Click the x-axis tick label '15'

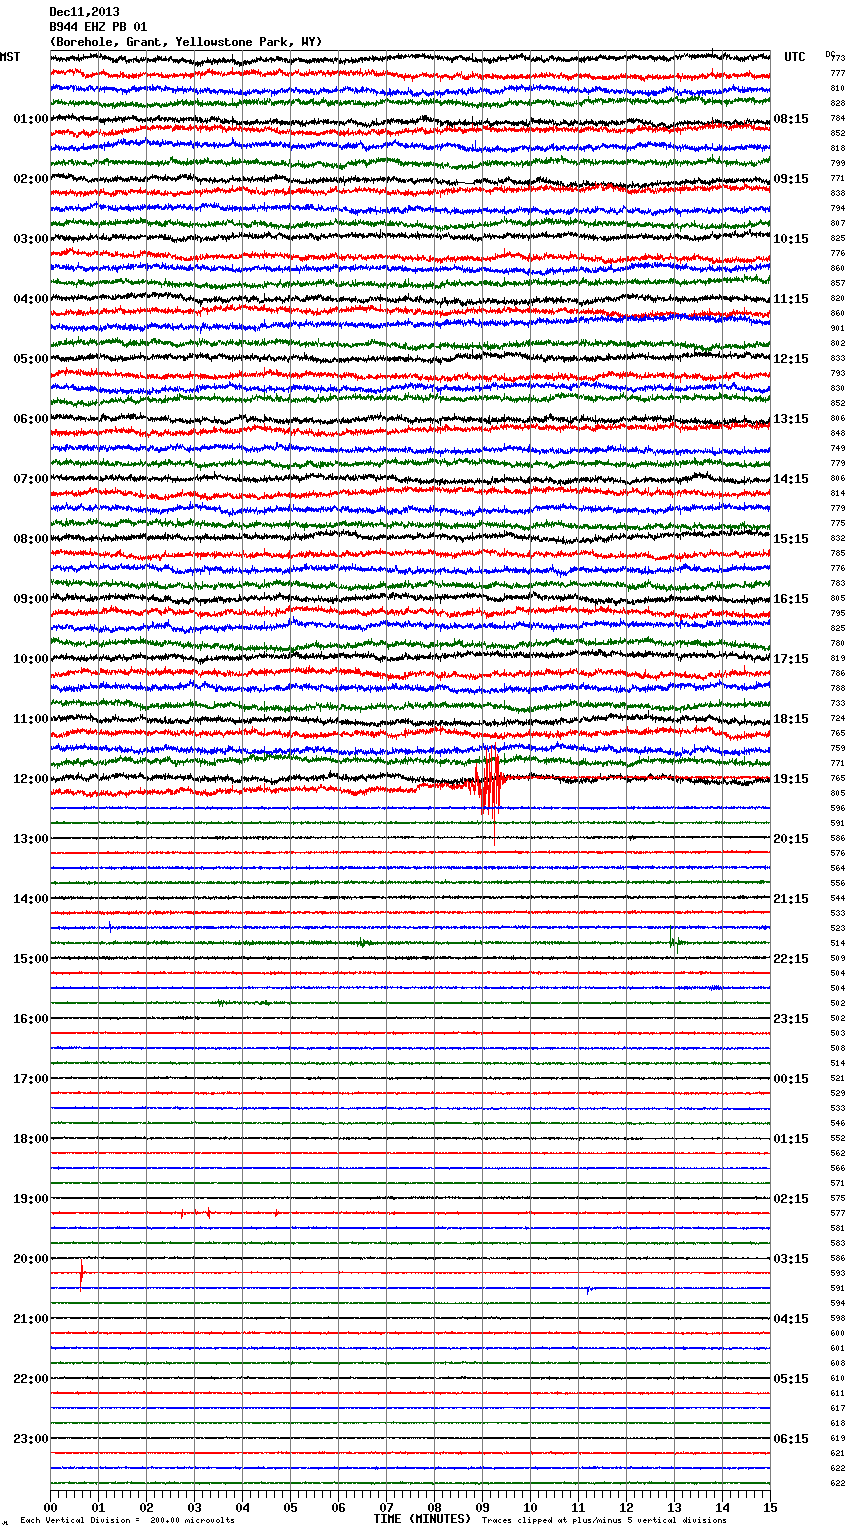[770, 1507]
